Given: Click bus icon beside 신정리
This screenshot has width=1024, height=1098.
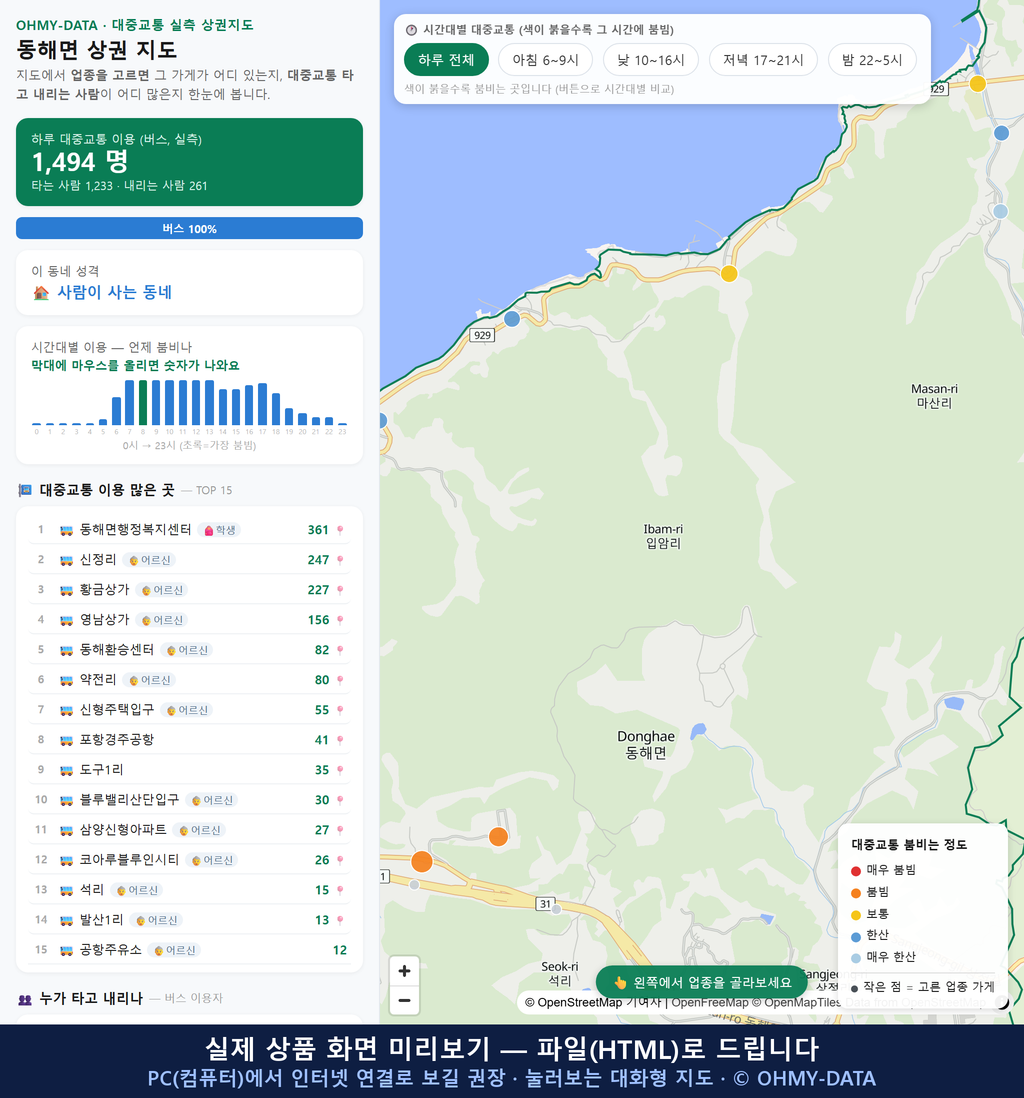Looking at the screenshot, I should (x=67, y=560).
